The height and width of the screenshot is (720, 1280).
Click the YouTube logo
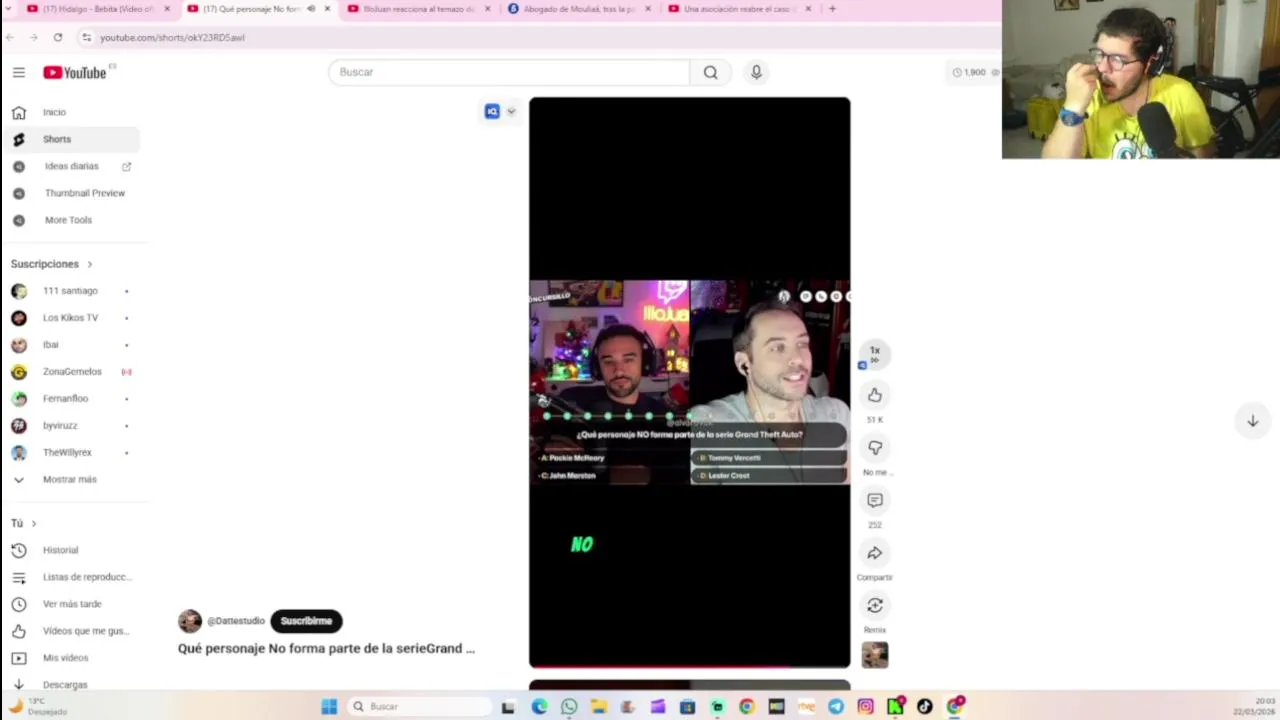(75, 72)
